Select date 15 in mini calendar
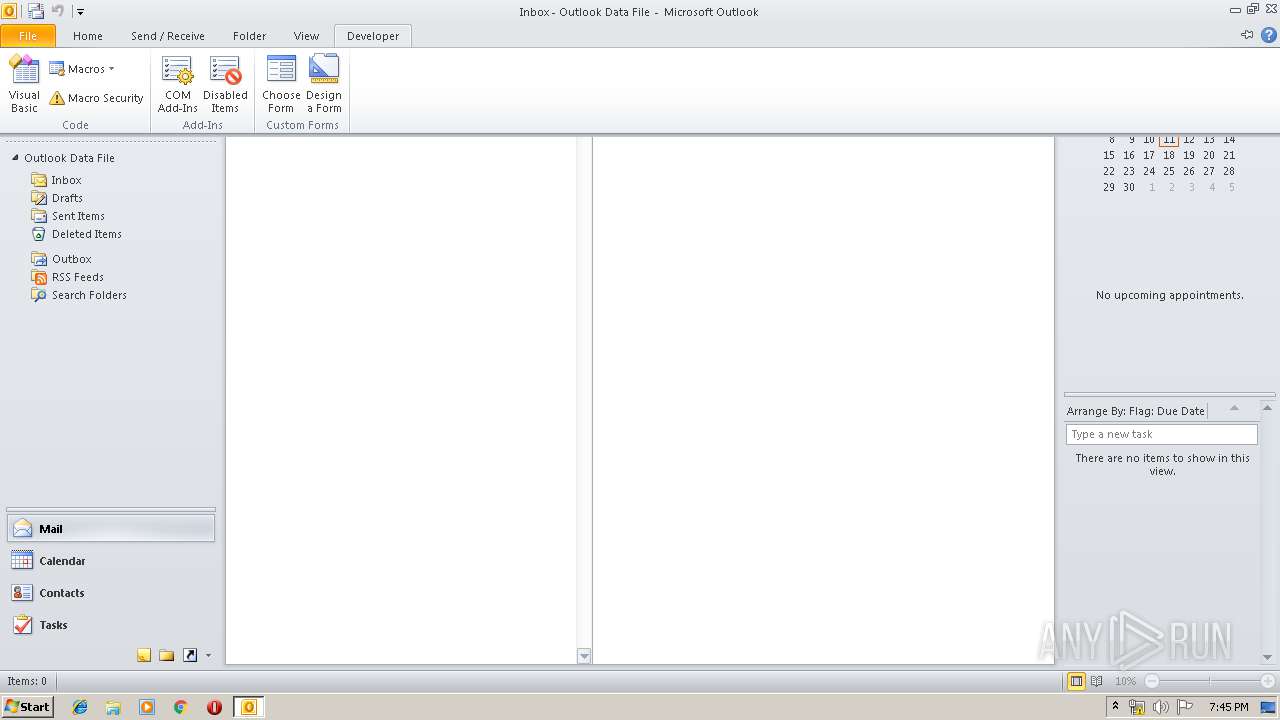The width and height of the screenshot is (1280, 720). pyautogui.click(x=1108, y=155)
